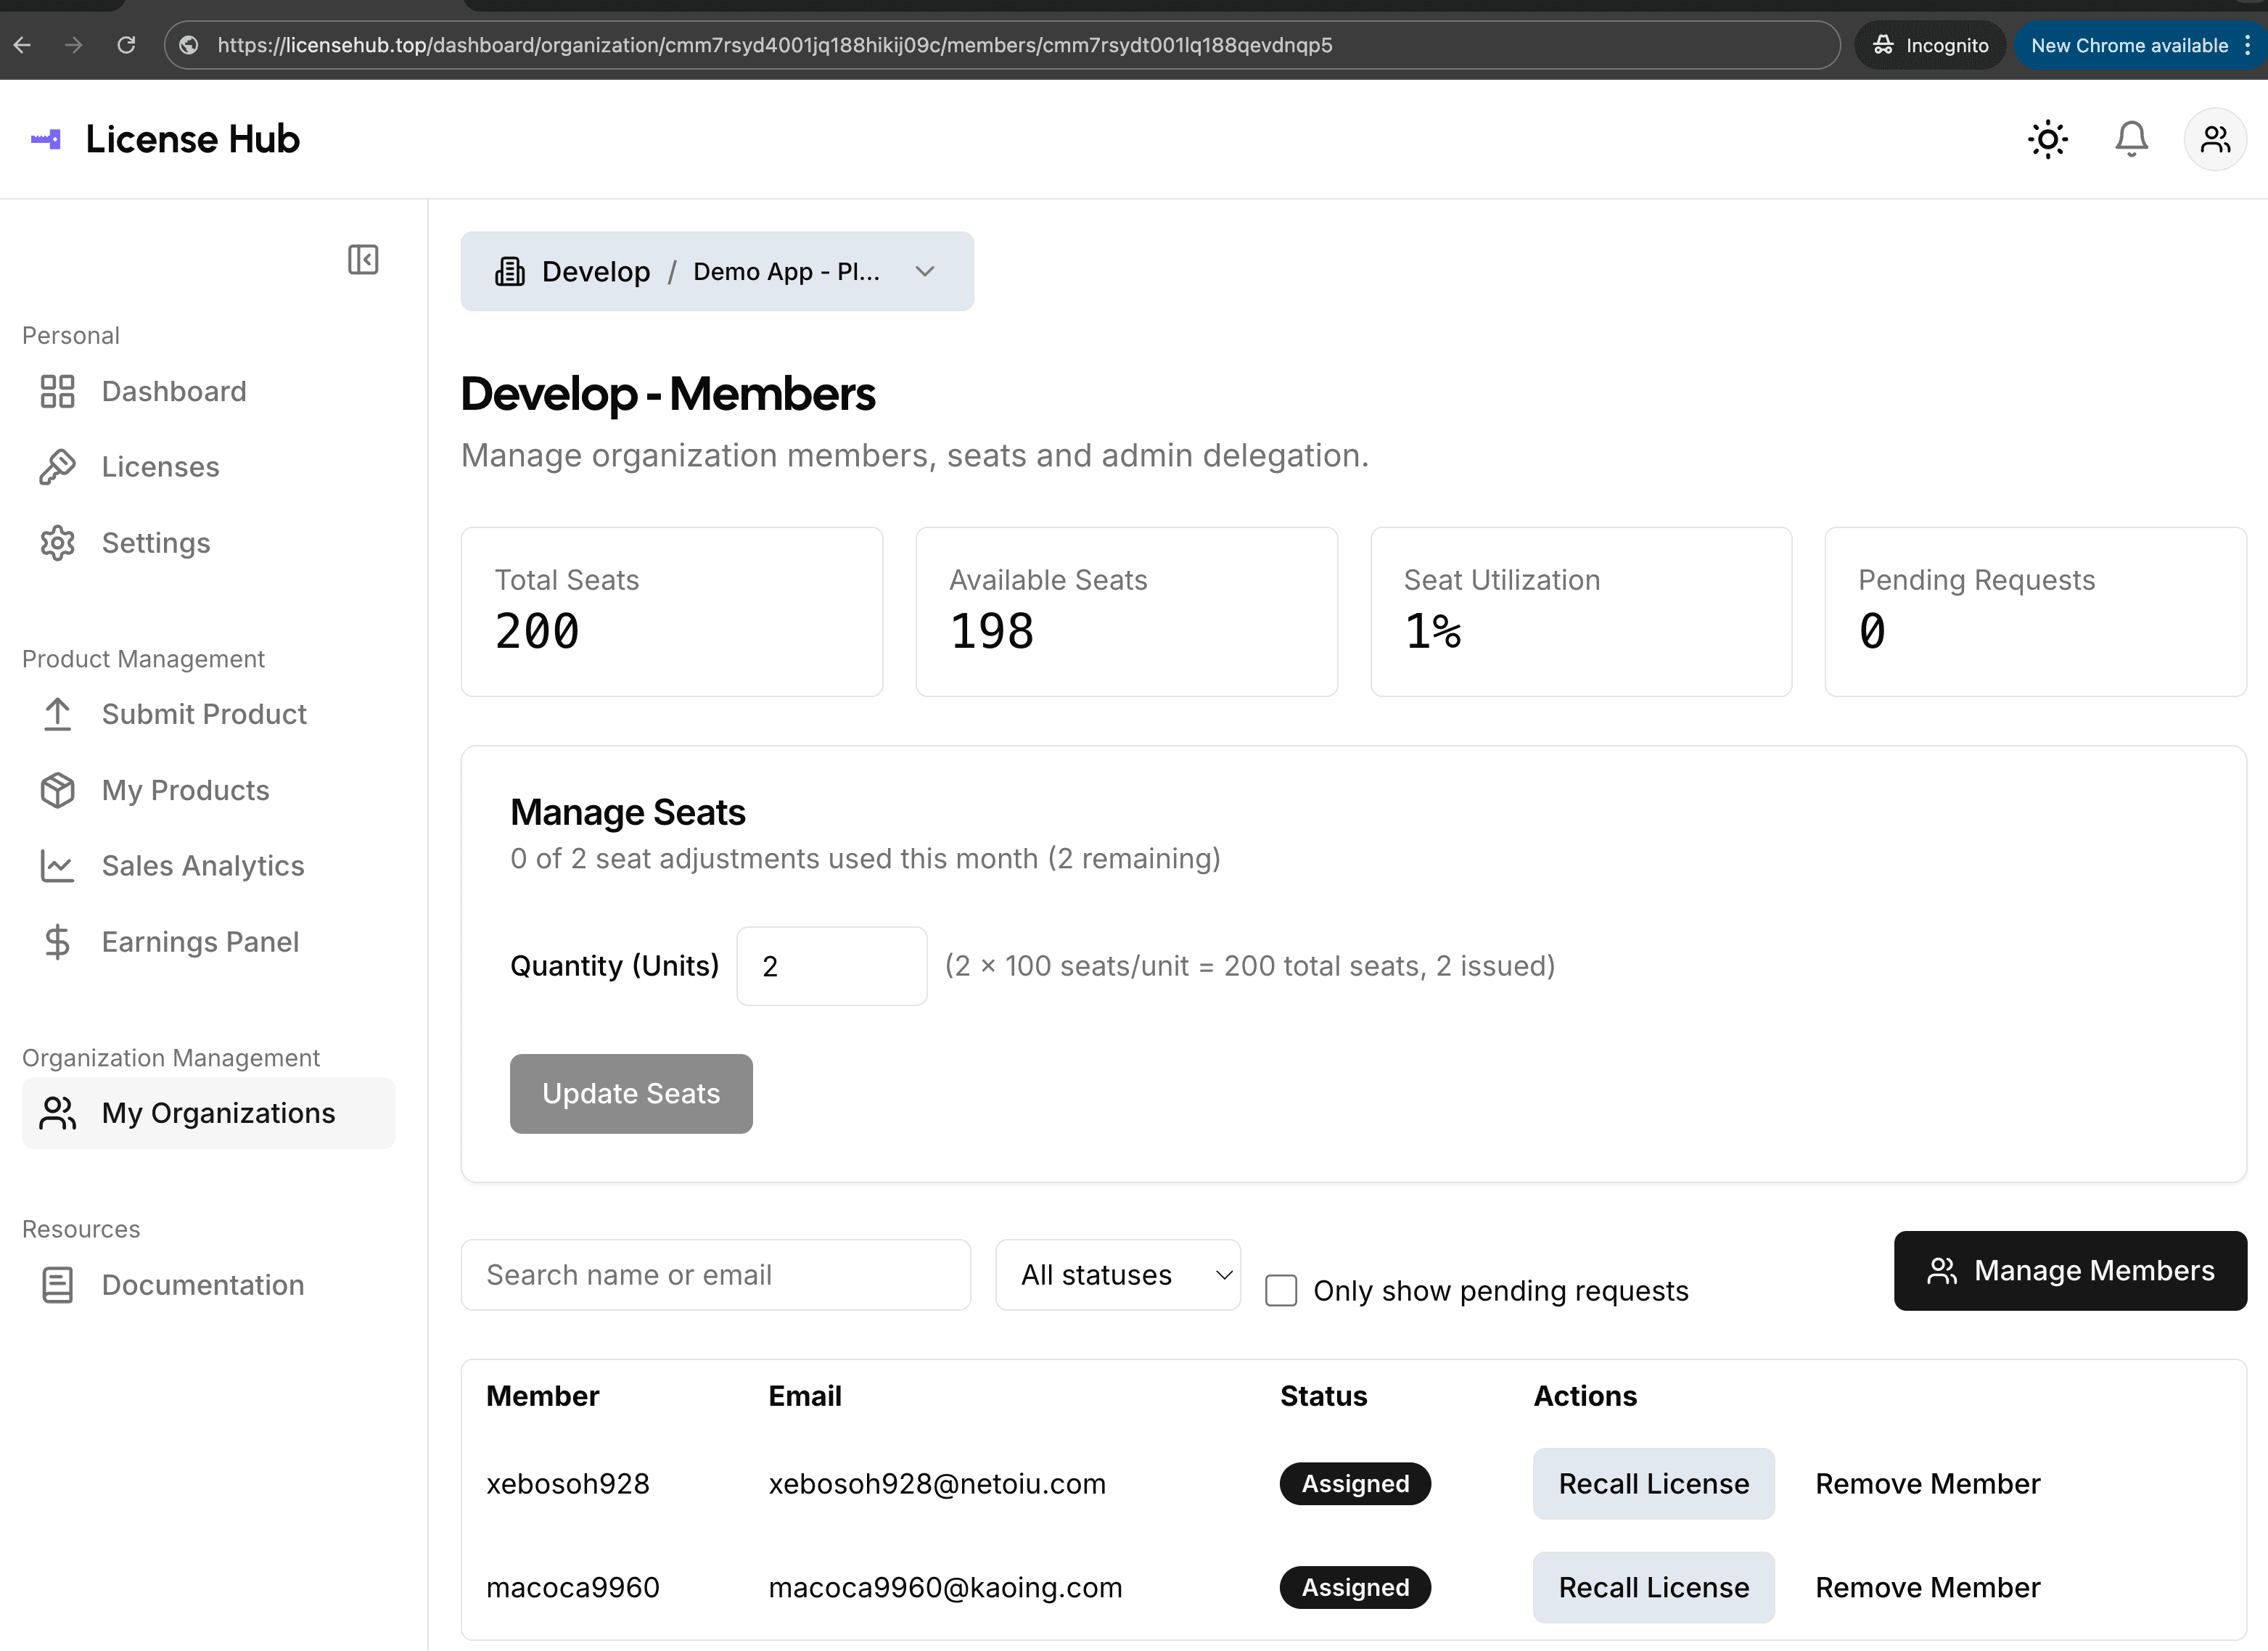Remove member macoca9960
The height and width of the screenshot is (1651, 2268).
(x=1928, y=1586)
